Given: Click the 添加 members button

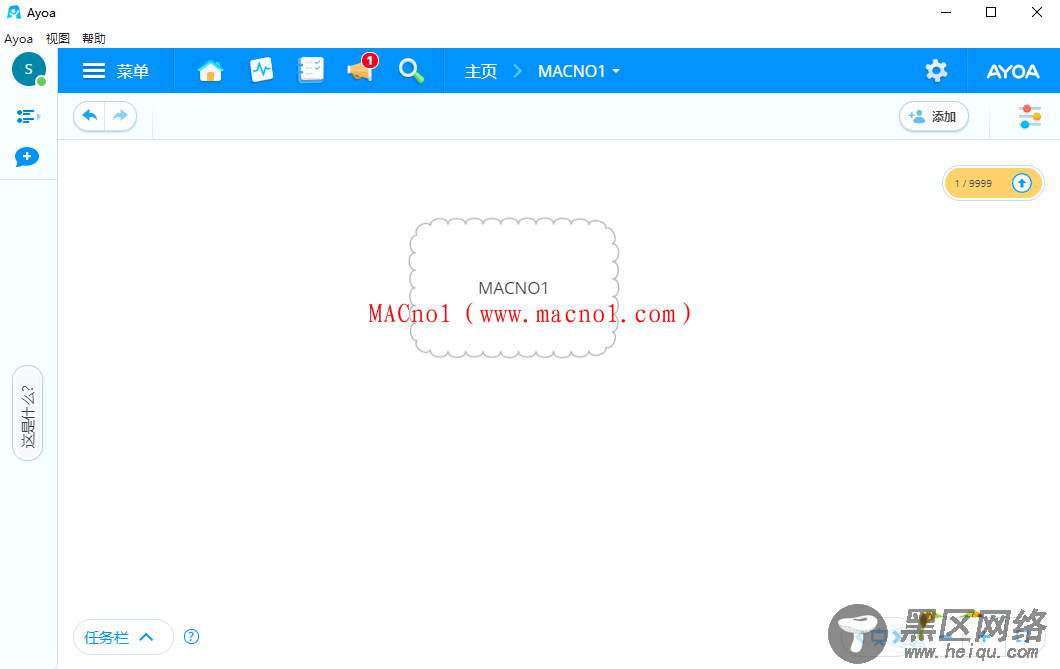Looking at the screenshot, I should (934, 116).
